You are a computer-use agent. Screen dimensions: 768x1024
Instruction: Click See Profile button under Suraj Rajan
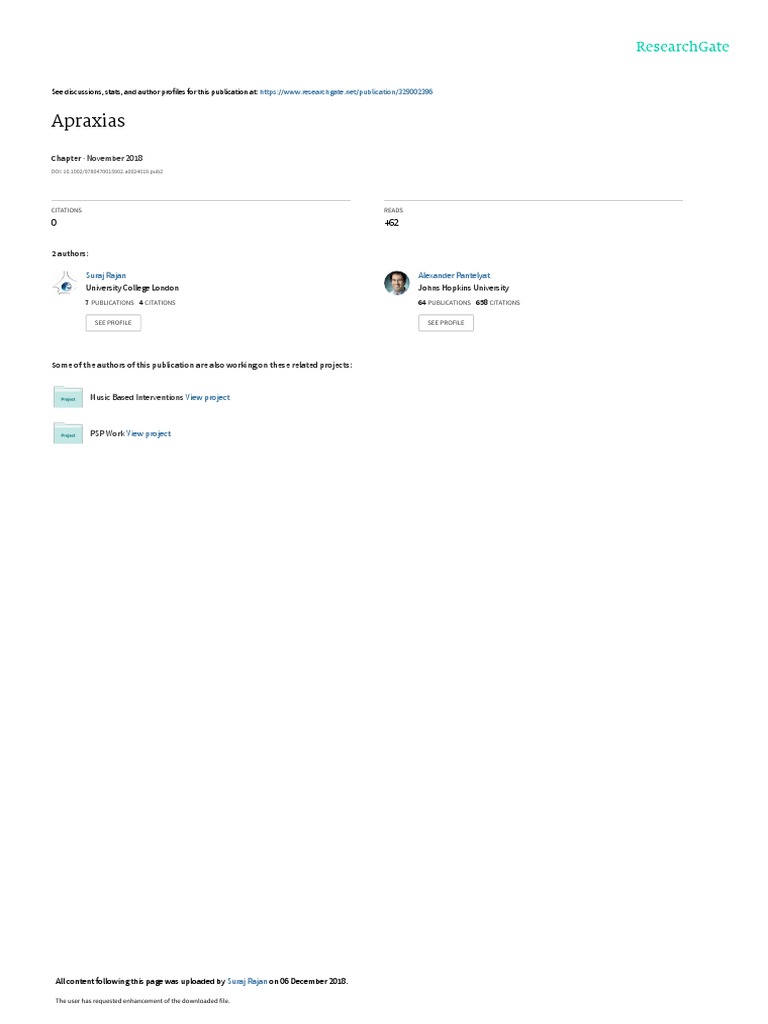113,323
